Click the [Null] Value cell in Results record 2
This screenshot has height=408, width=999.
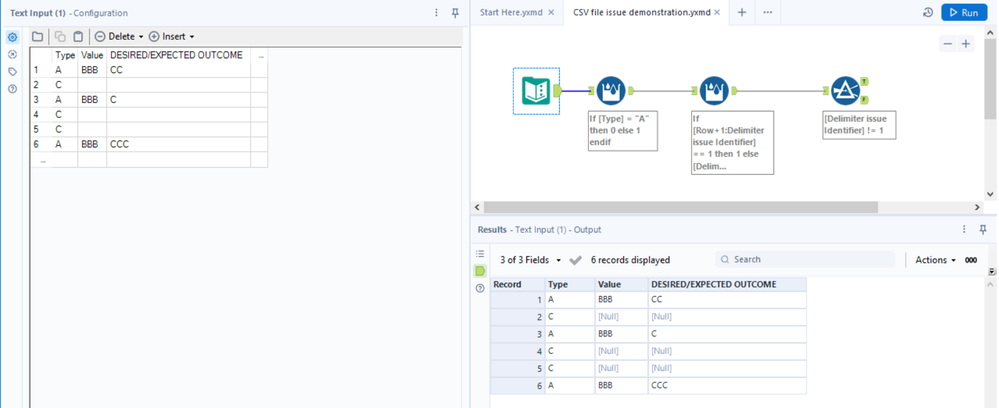(x=622, y=317)
